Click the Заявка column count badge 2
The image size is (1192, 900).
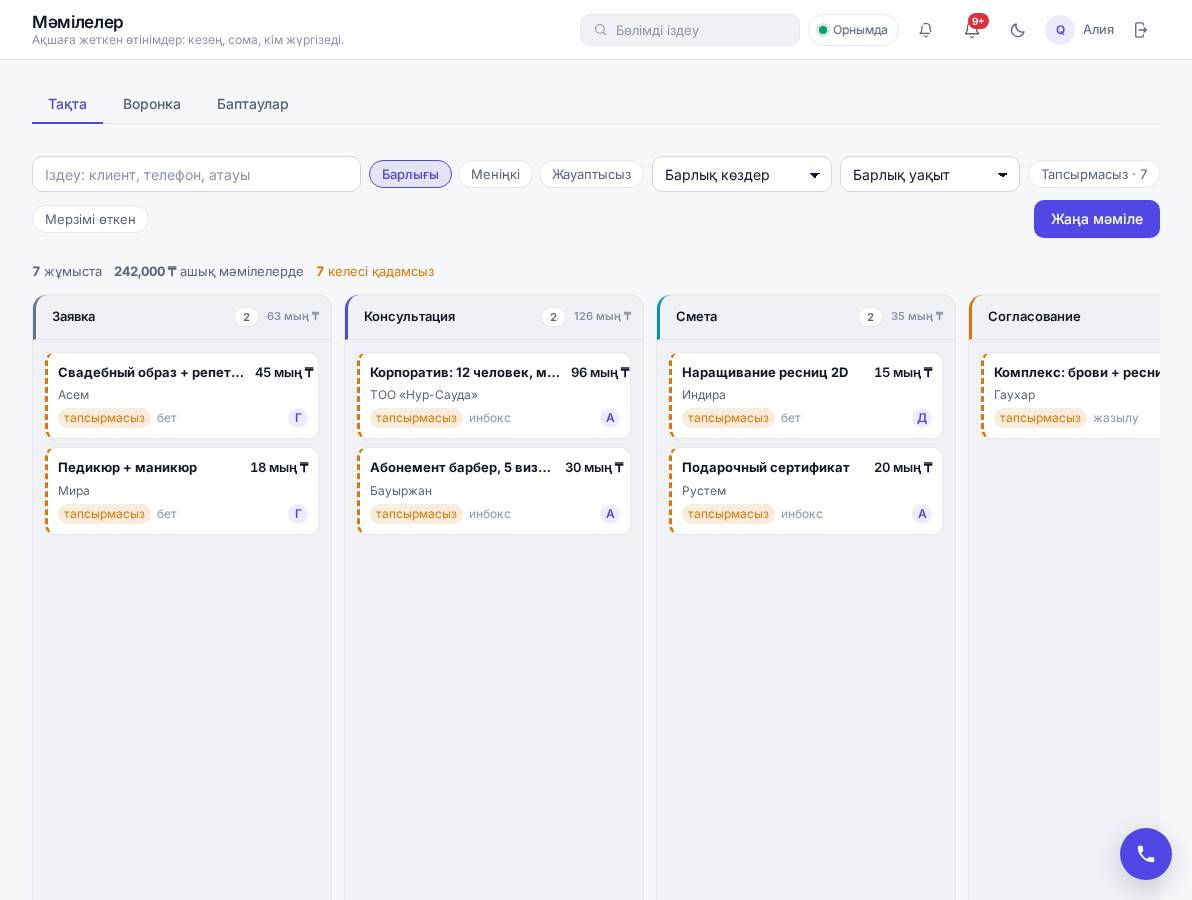(246, 317)
